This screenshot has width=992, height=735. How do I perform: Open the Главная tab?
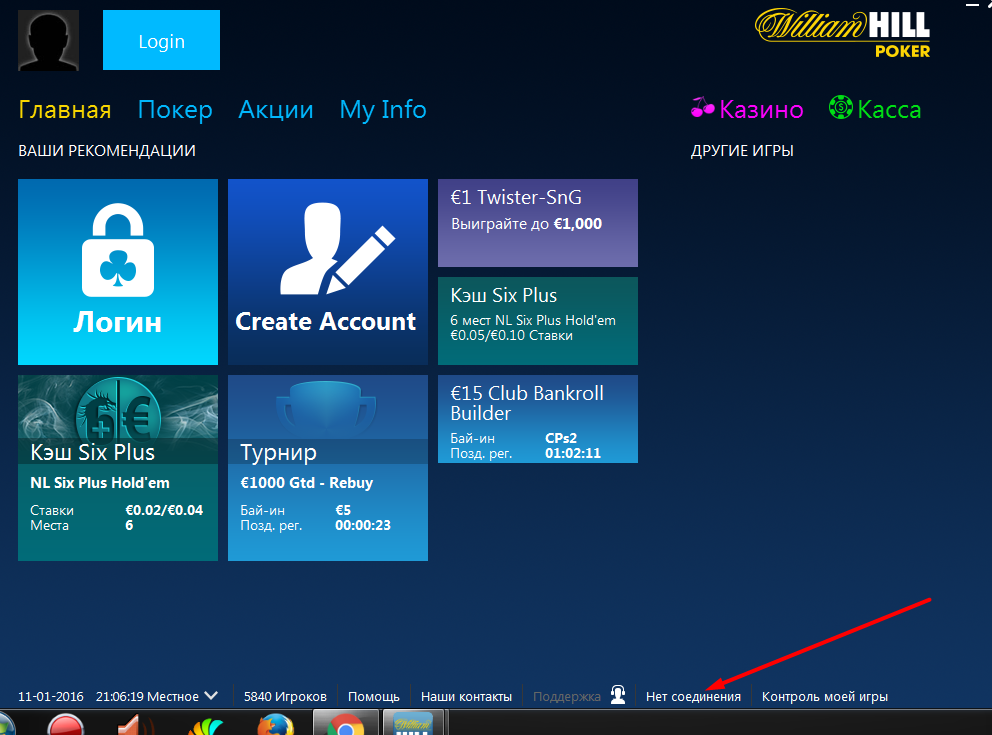65,109
